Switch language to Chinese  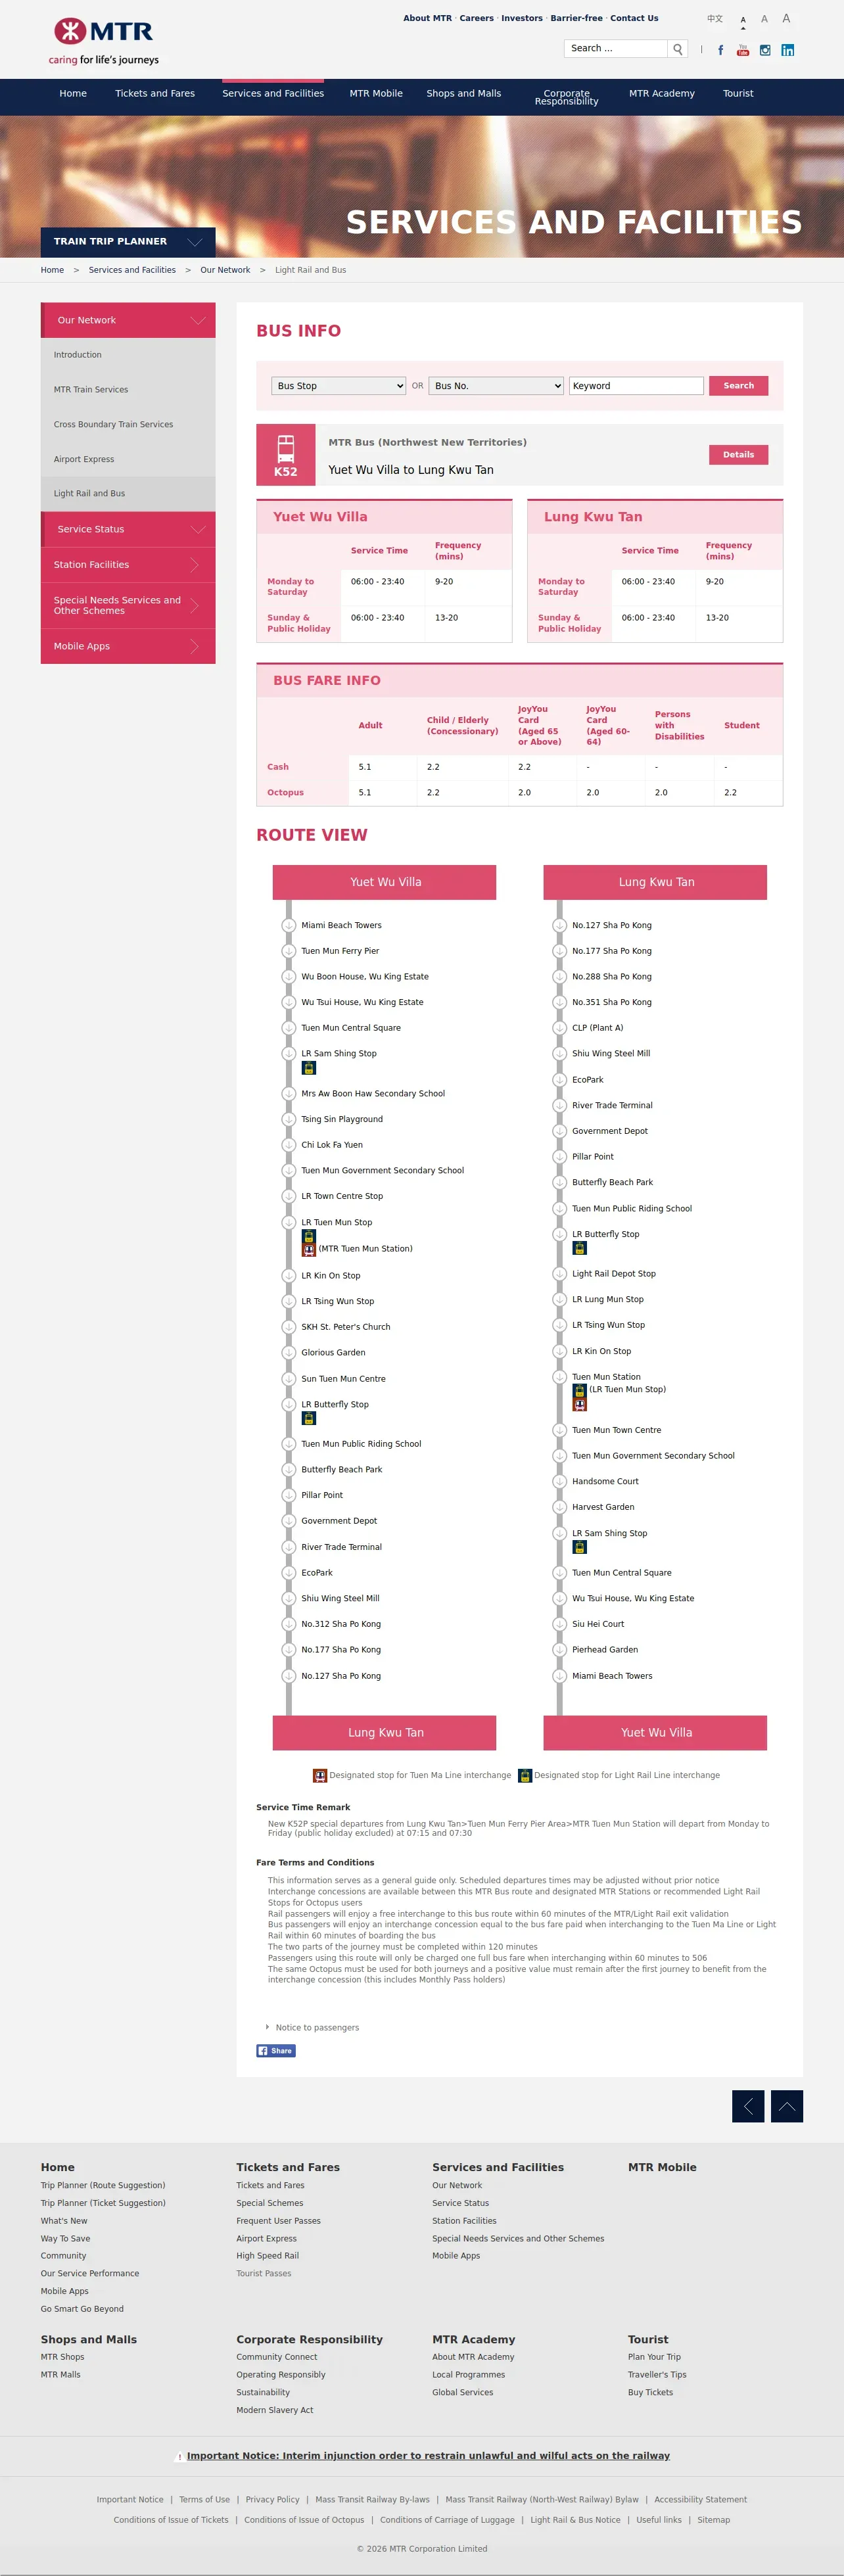pyautogui.click(x=715, y=19)
